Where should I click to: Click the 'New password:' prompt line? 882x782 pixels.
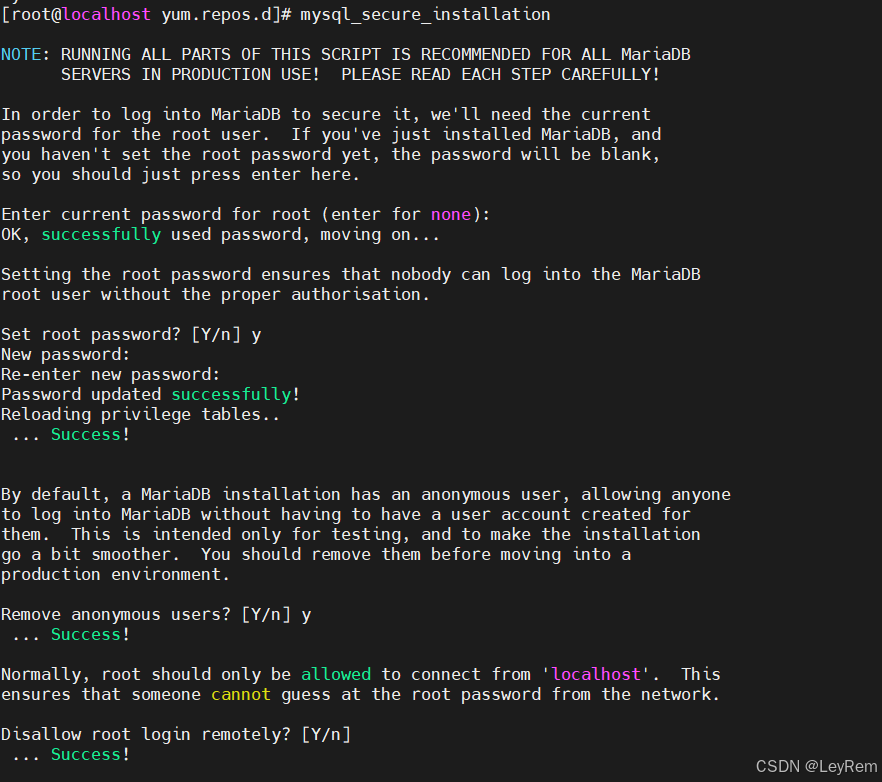[x=65, y=355]
